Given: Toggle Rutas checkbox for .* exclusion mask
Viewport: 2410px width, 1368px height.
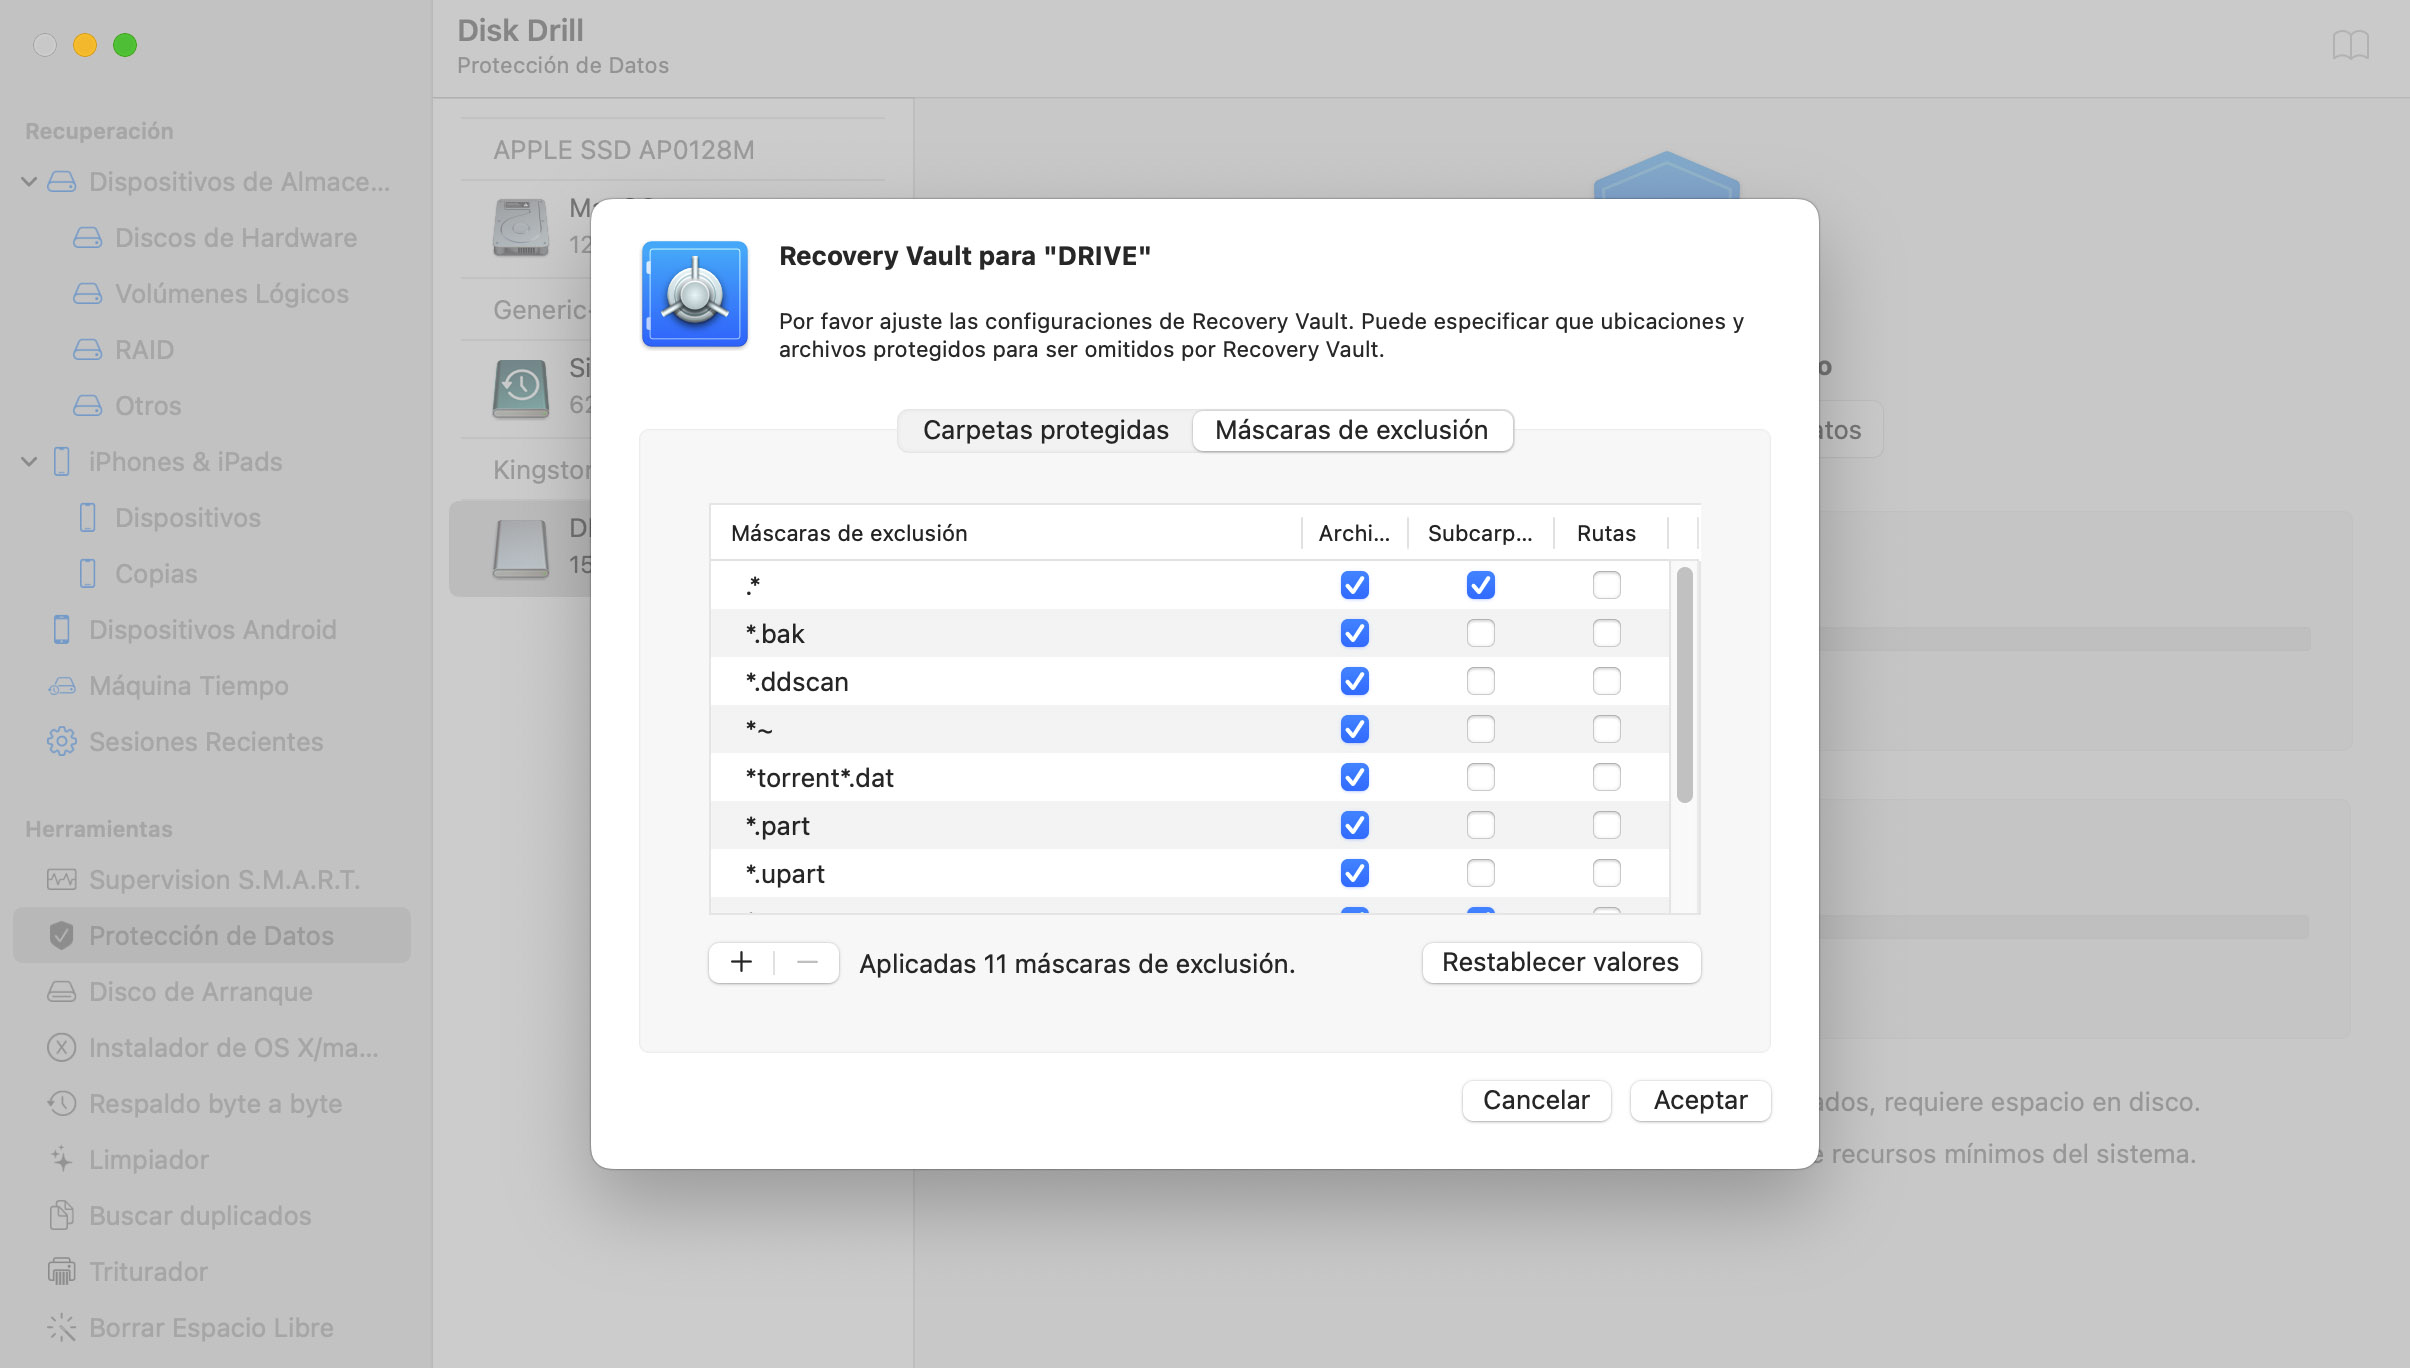Looking at the screenshot, I should 1607,585.
